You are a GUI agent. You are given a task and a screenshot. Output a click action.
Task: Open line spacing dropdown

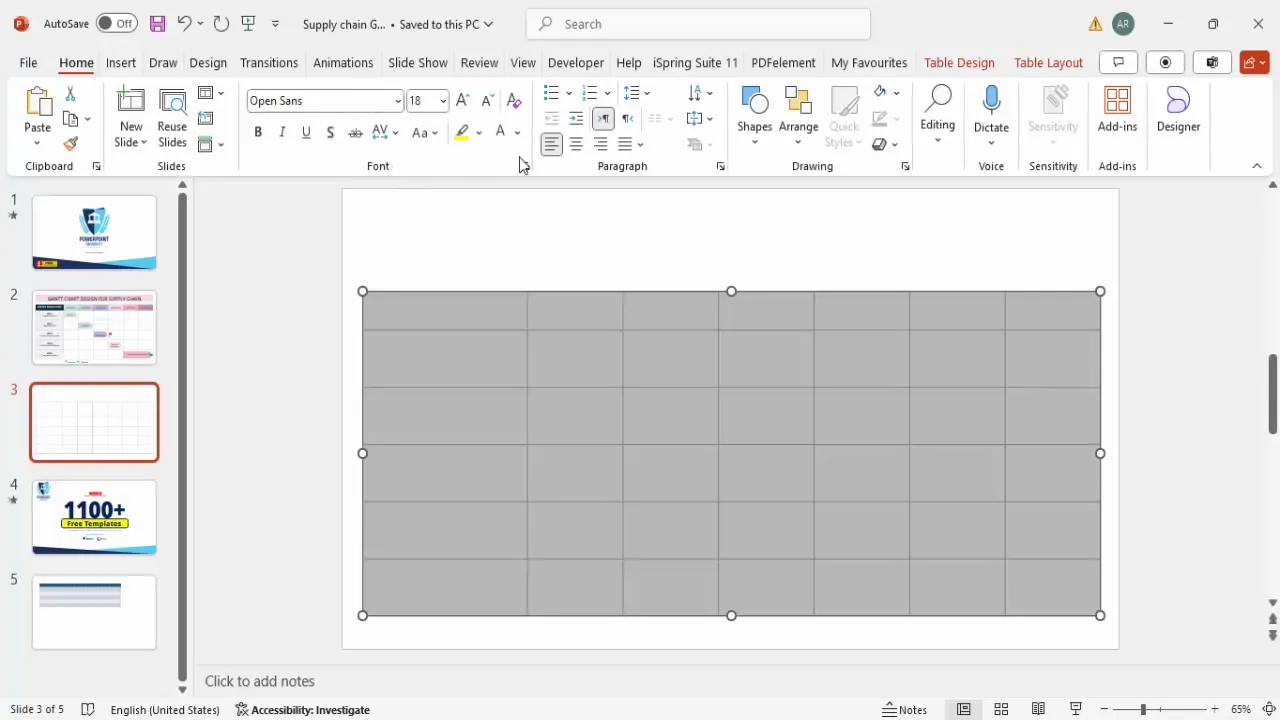coord(637,93)
